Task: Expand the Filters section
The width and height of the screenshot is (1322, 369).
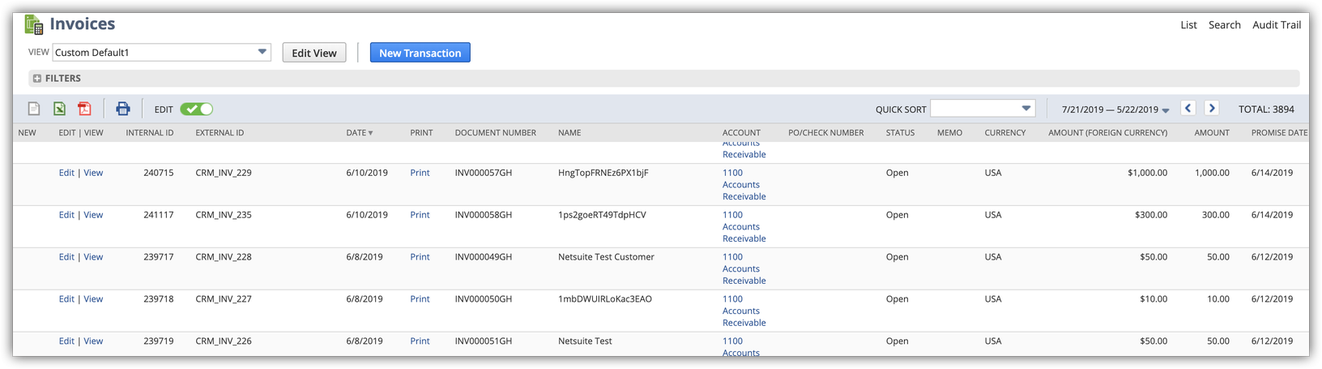Action: pos(57,78)
